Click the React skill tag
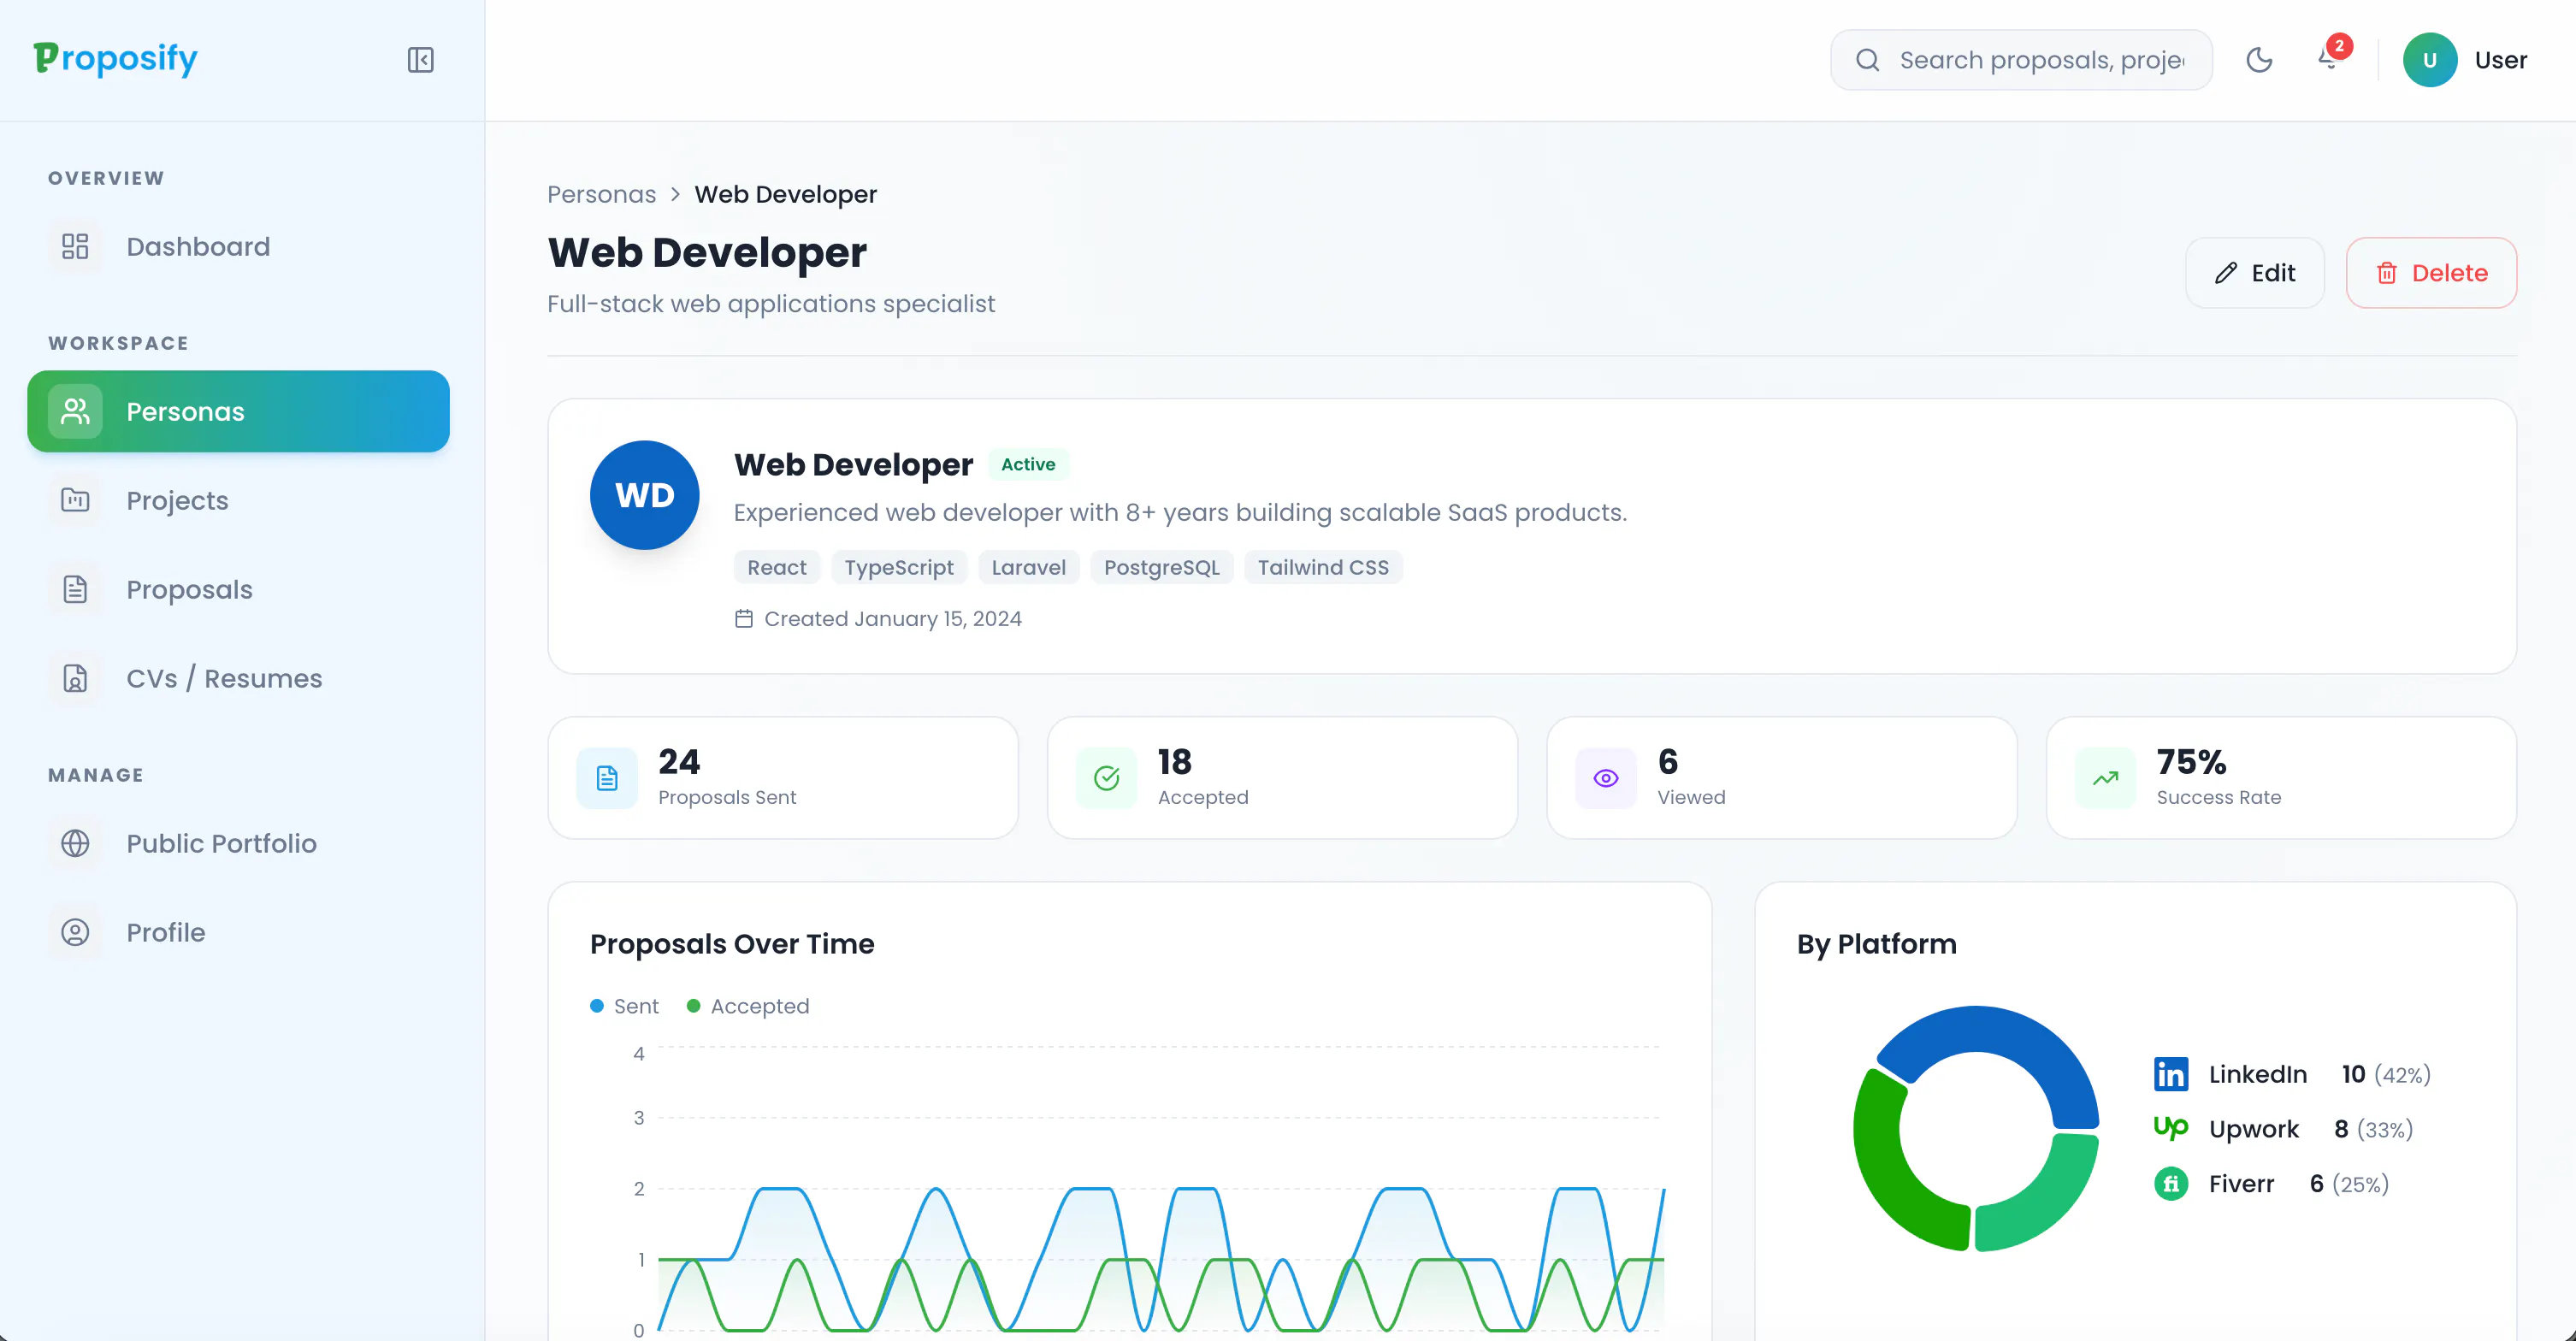Screen dimensions: 2576x1341 (x=777, y=567)
